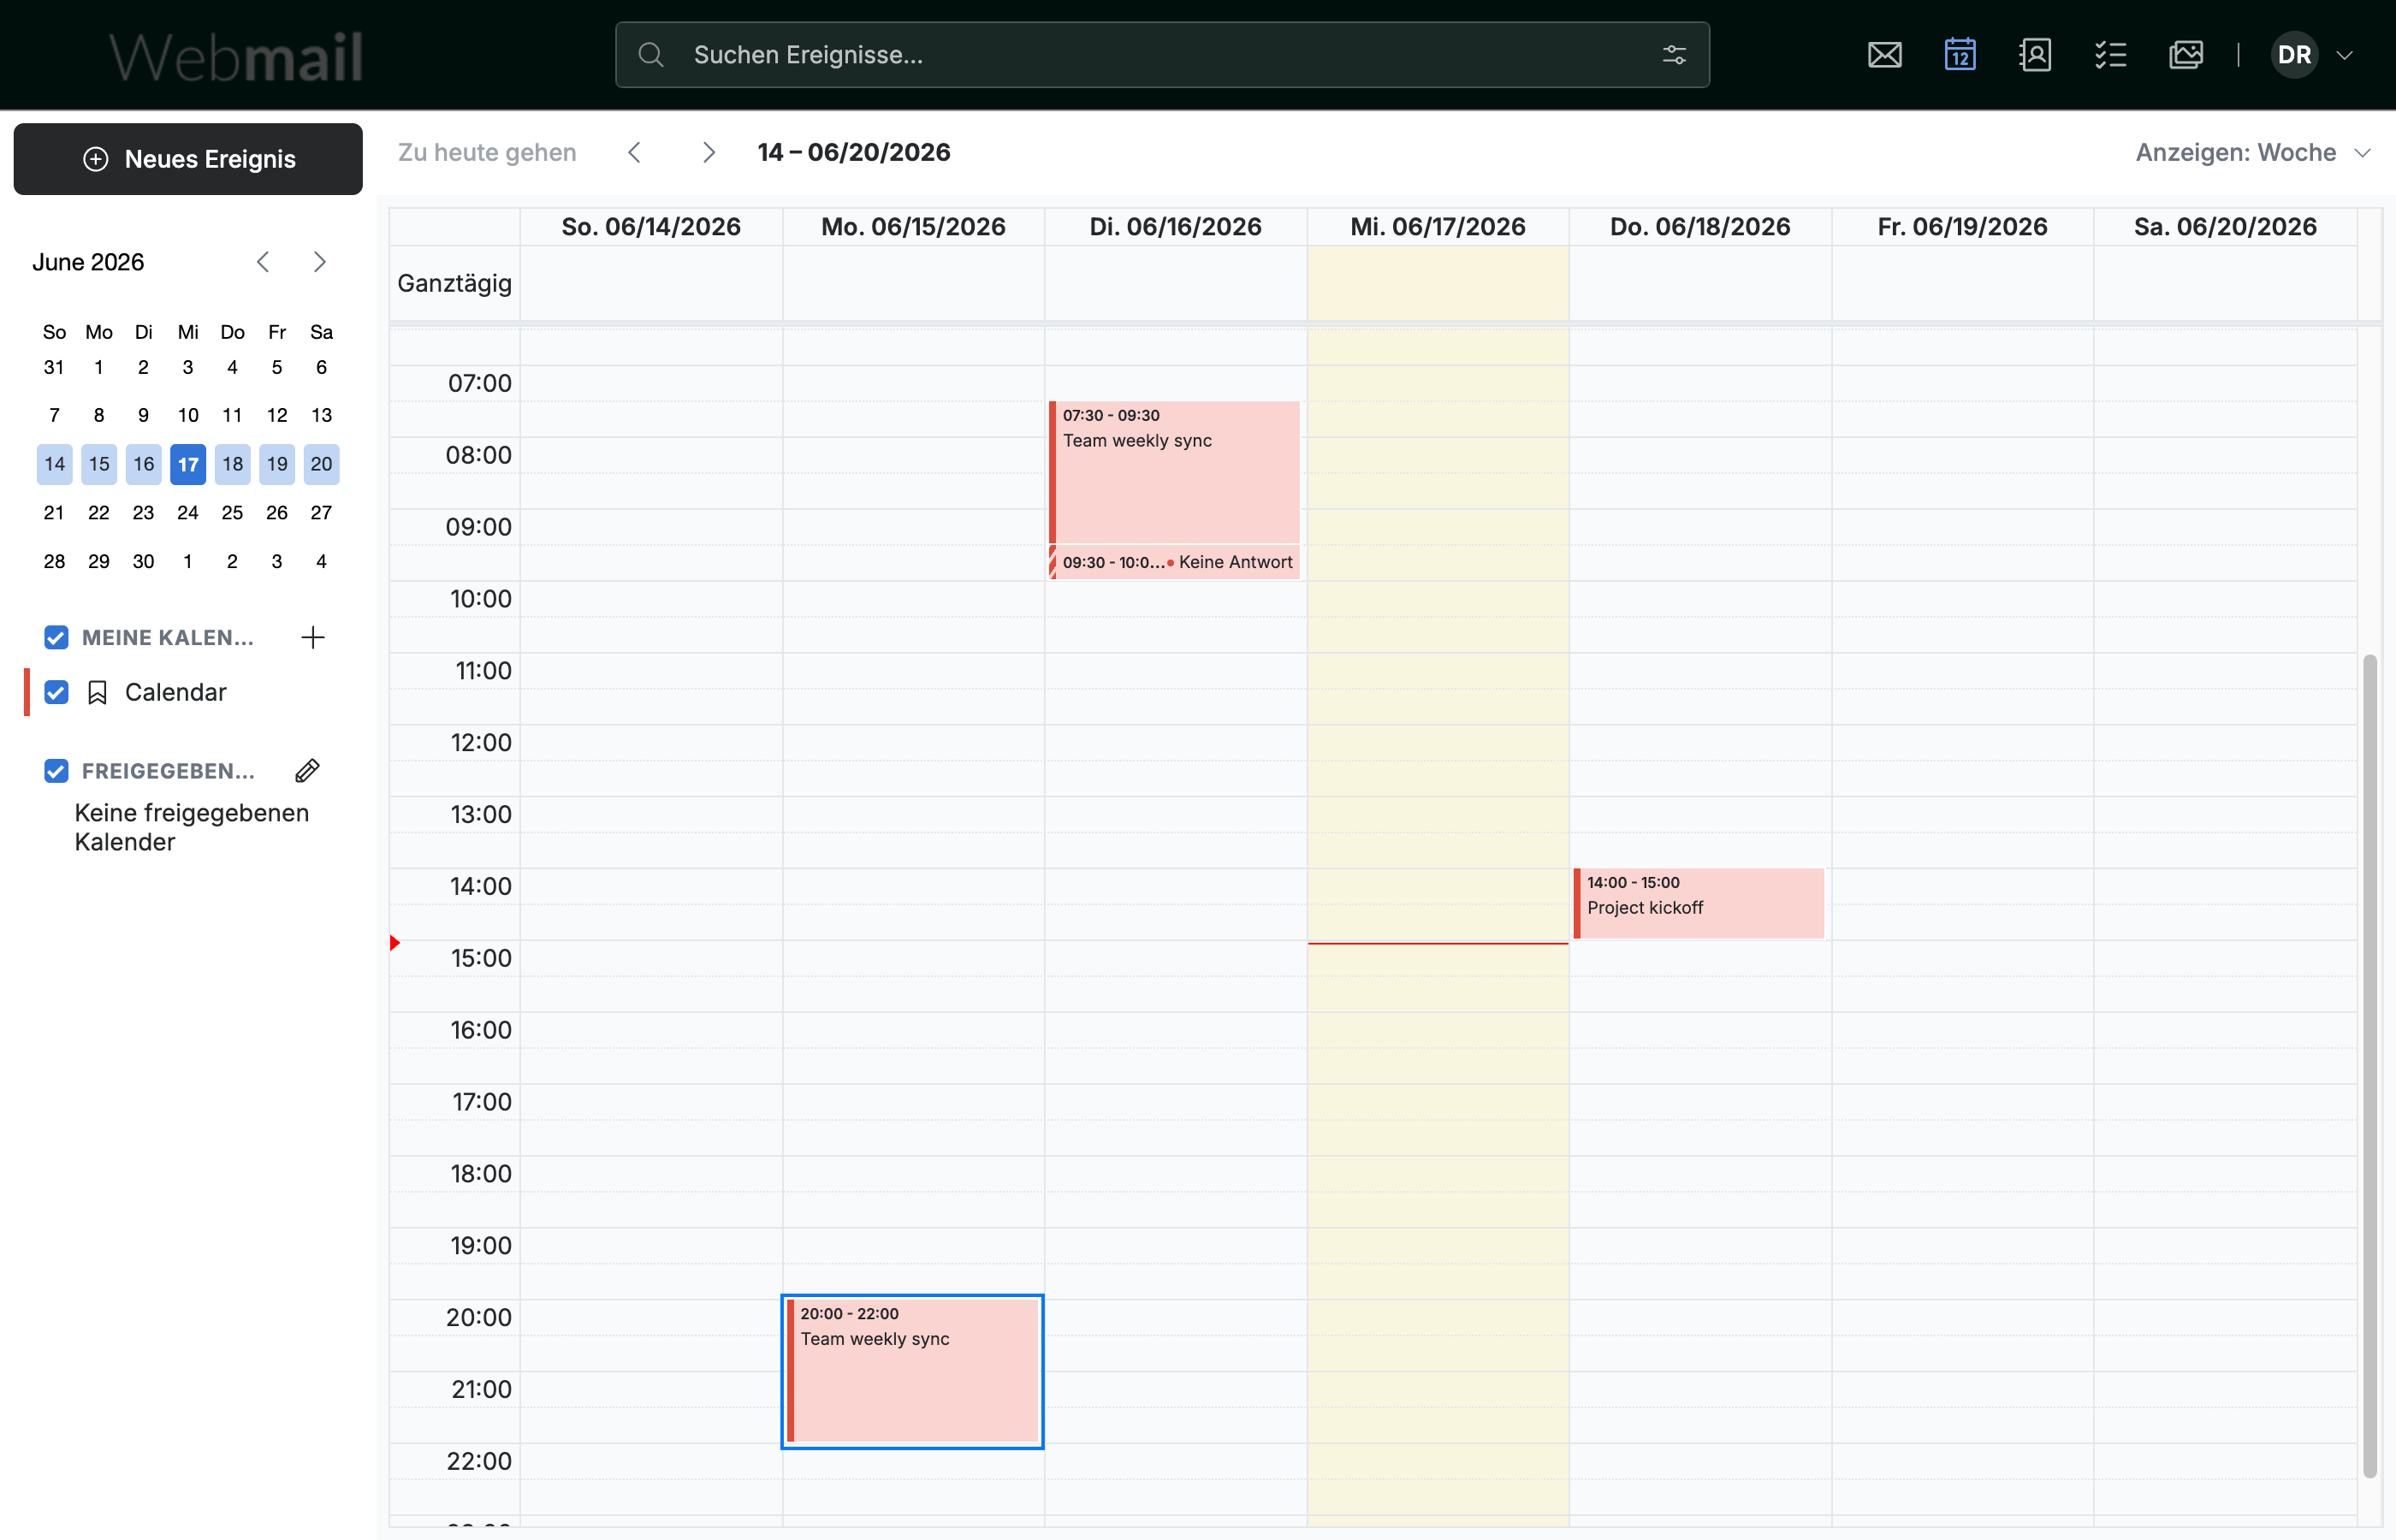
Task: Click the June 2026 month label
Action: [88, 262]
